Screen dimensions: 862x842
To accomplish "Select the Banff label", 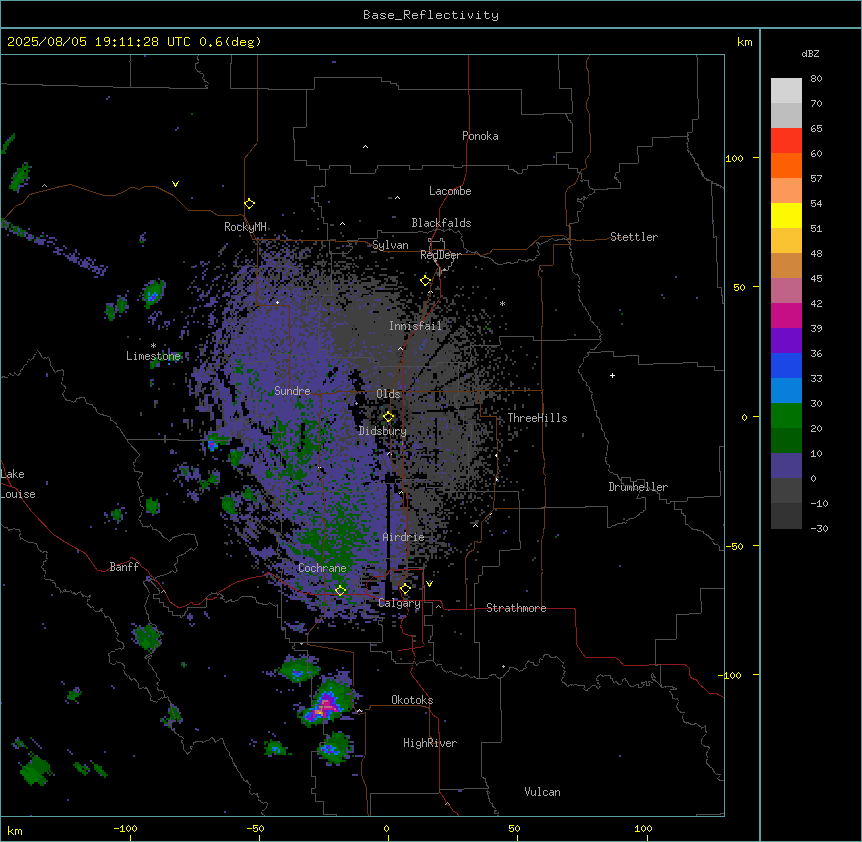I will coord(124,567).
